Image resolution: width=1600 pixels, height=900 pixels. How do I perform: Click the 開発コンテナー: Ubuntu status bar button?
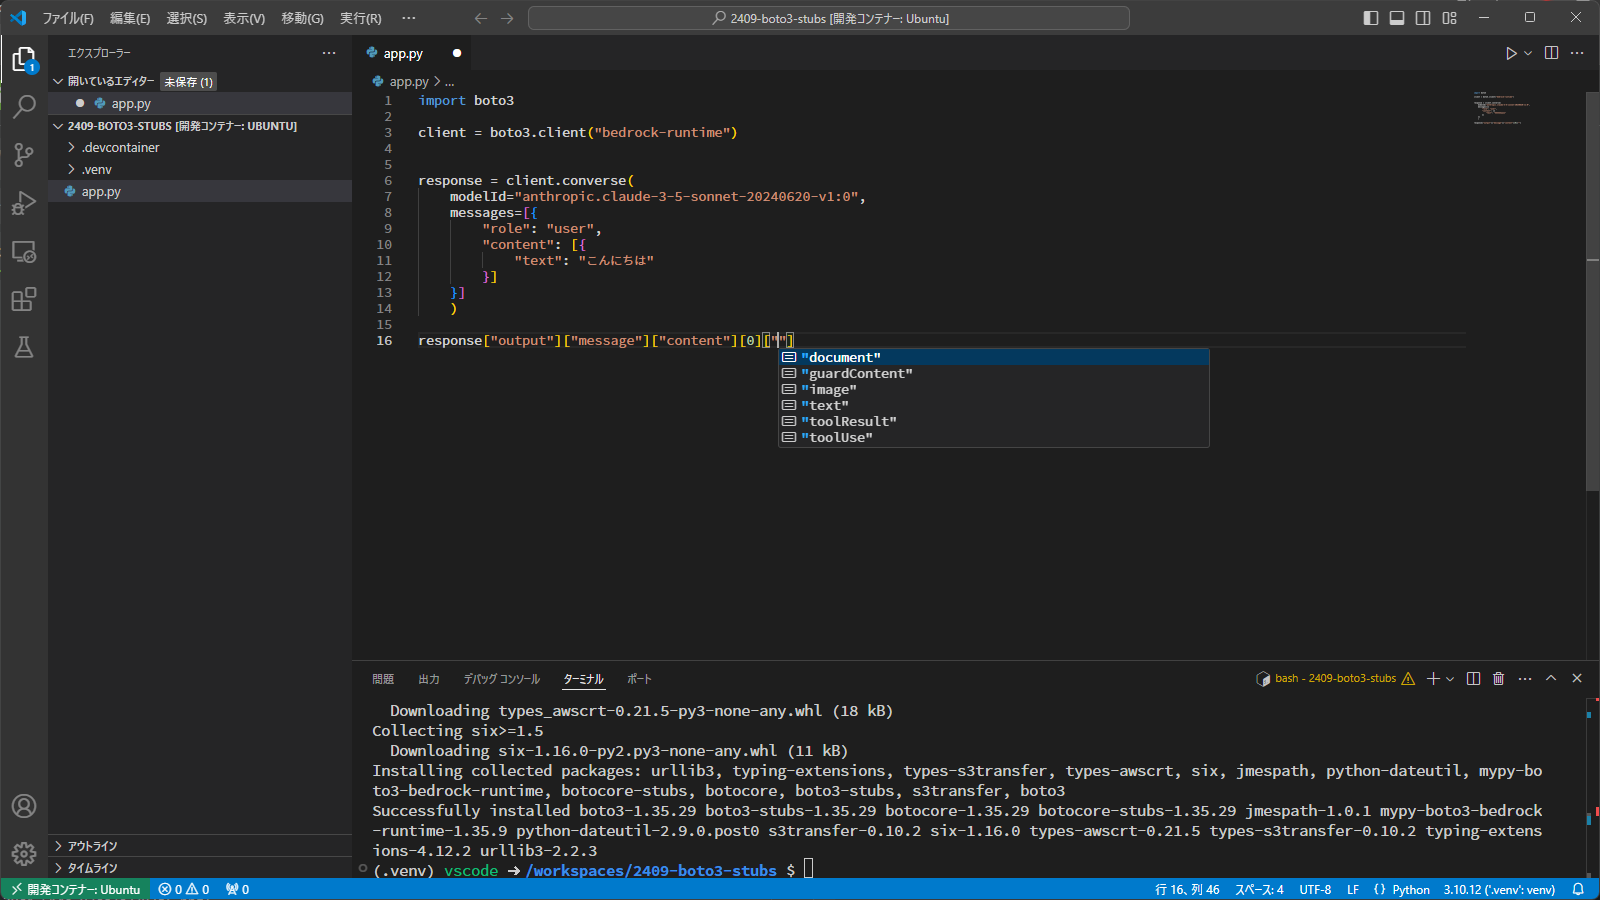coord(76,889)
